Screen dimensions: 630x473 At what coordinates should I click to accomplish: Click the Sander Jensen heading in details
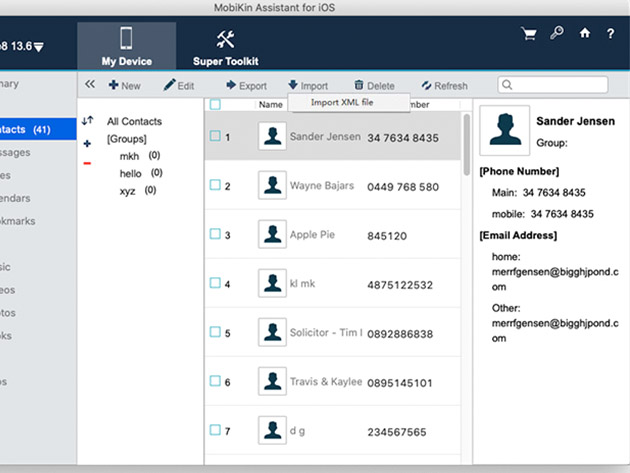pos(575,121)
